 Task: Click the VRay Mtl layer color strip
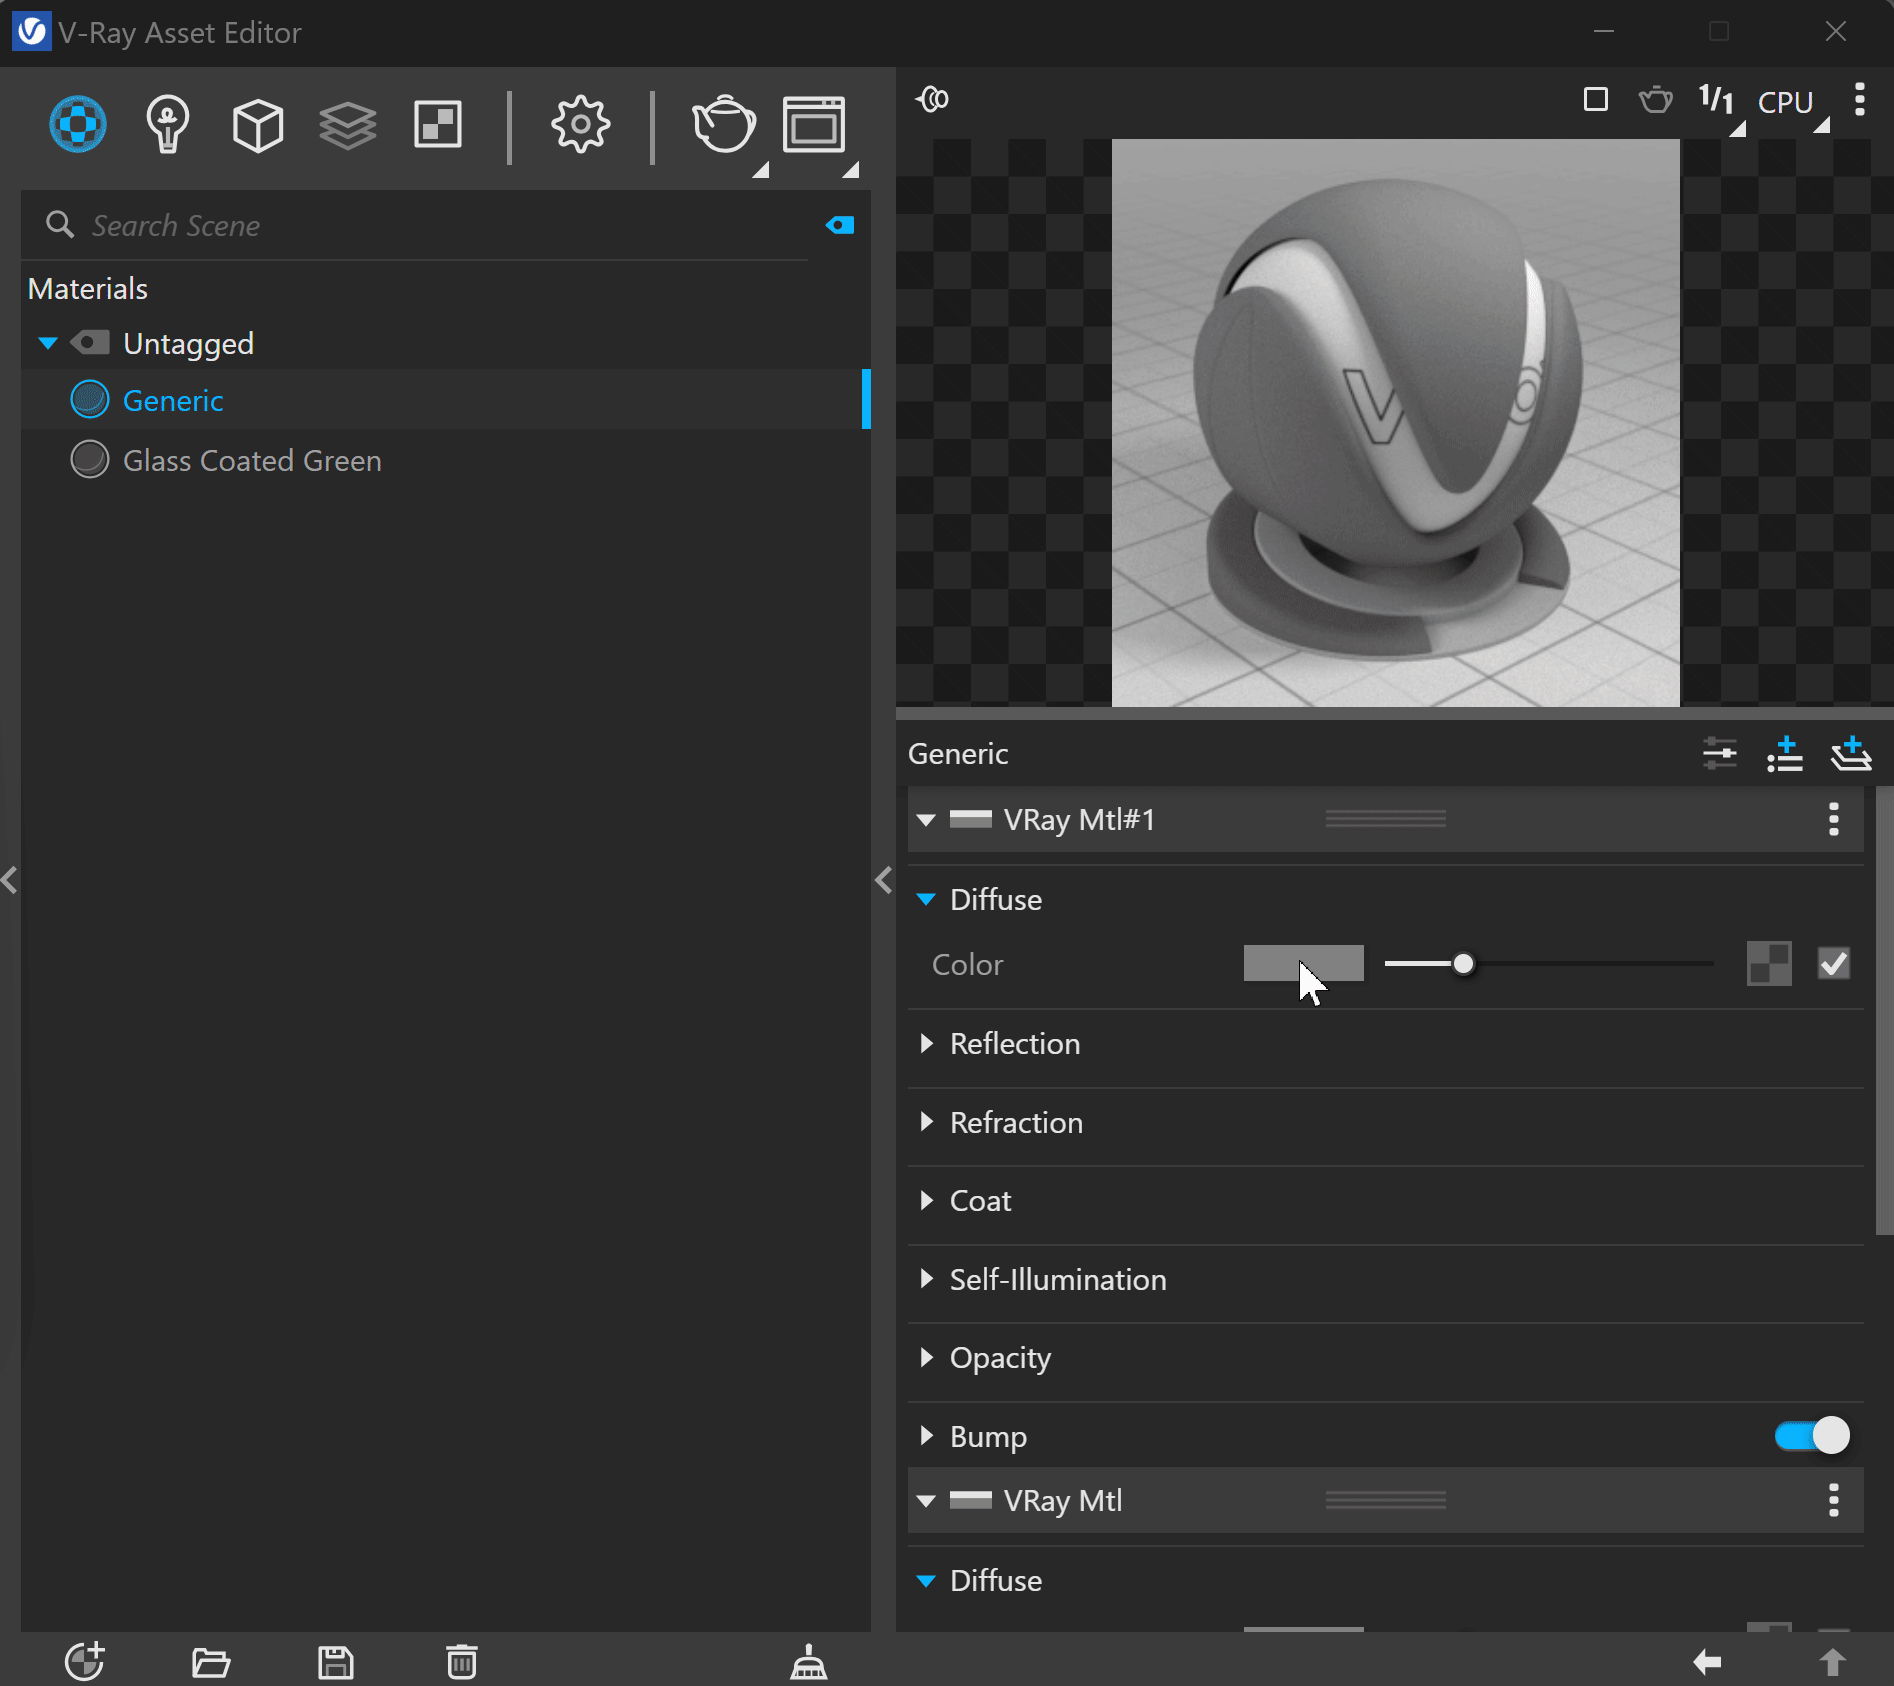[970, 1501]
